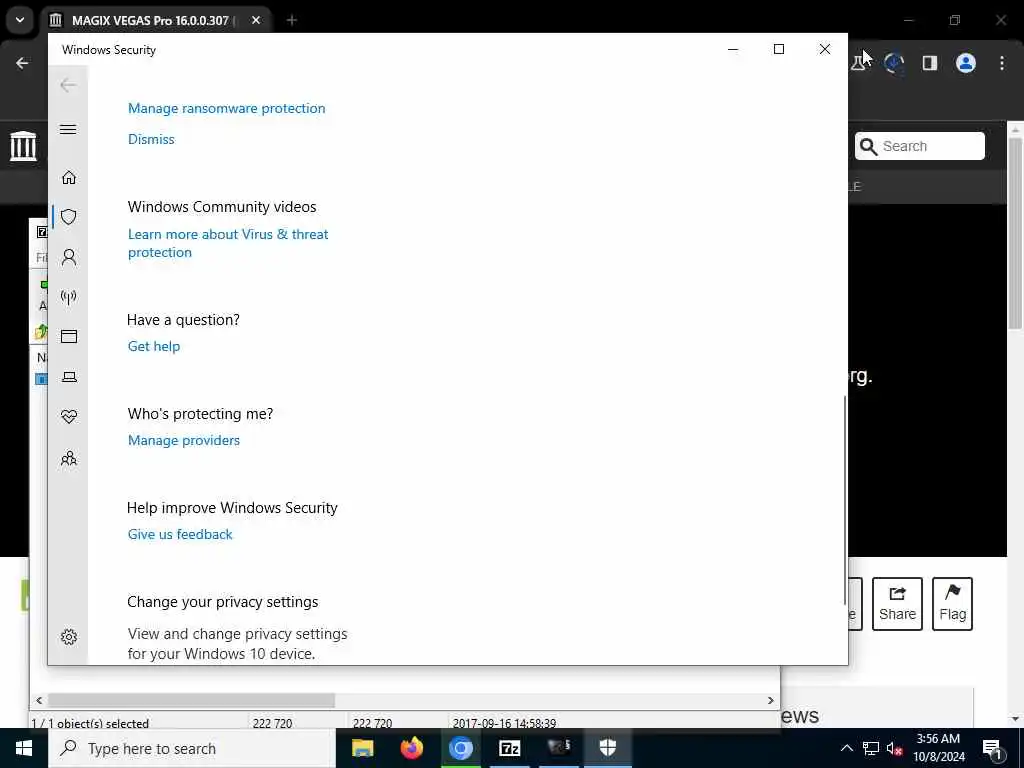Viewport: 1024px width, 768px height.
Task: Open the browser profile avatar
Action: (966, 63)
